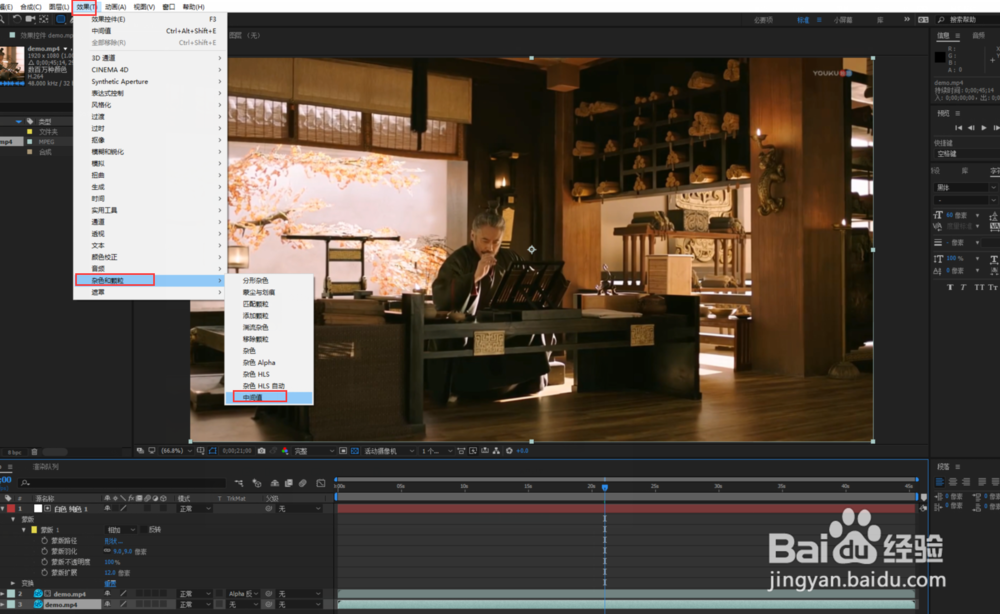Expand the 变换 group
Image resolution: width=1000 pixels, height=614 pixels.
tap(13, 583)
